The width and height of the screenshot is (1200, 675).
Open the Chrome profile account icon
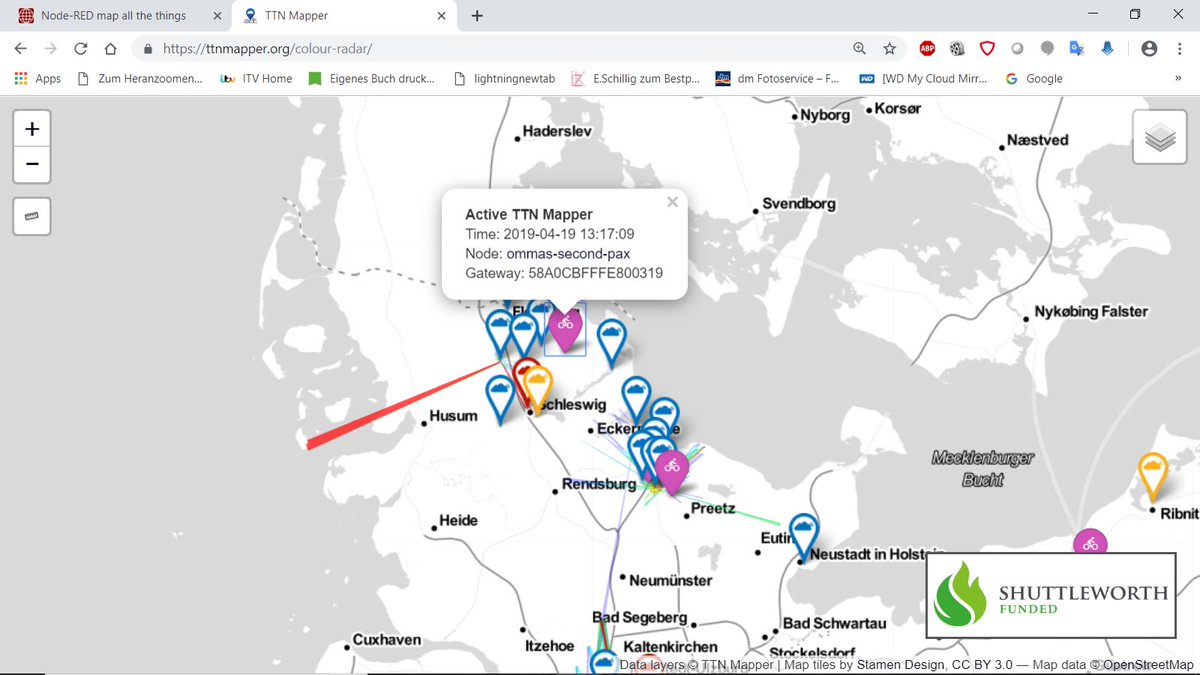1149,48
